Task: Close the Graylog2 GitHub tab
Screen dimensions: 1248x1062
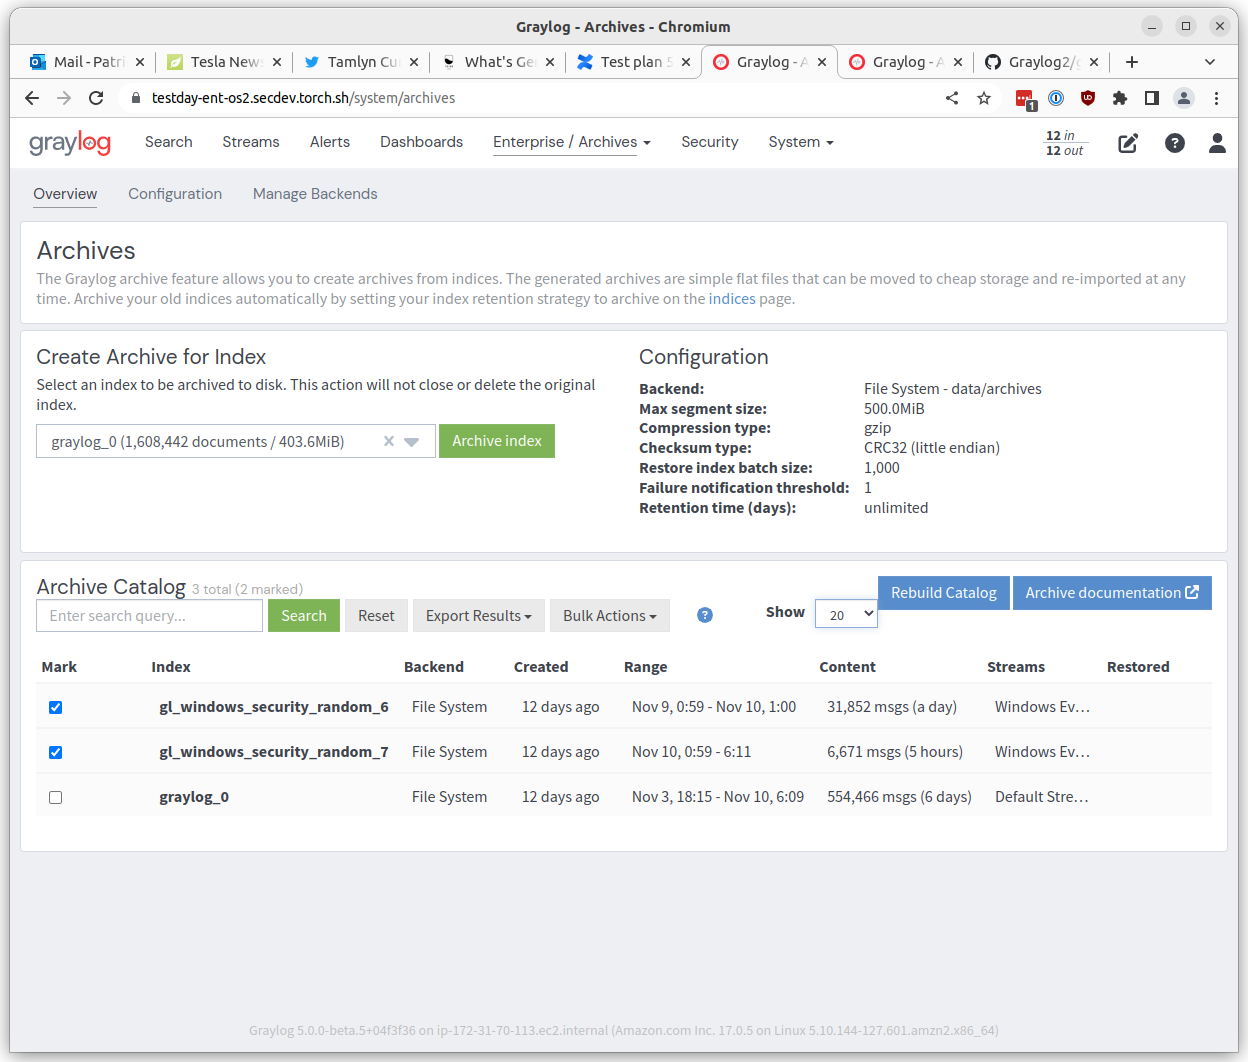Action: click(x=1094, y=62)
